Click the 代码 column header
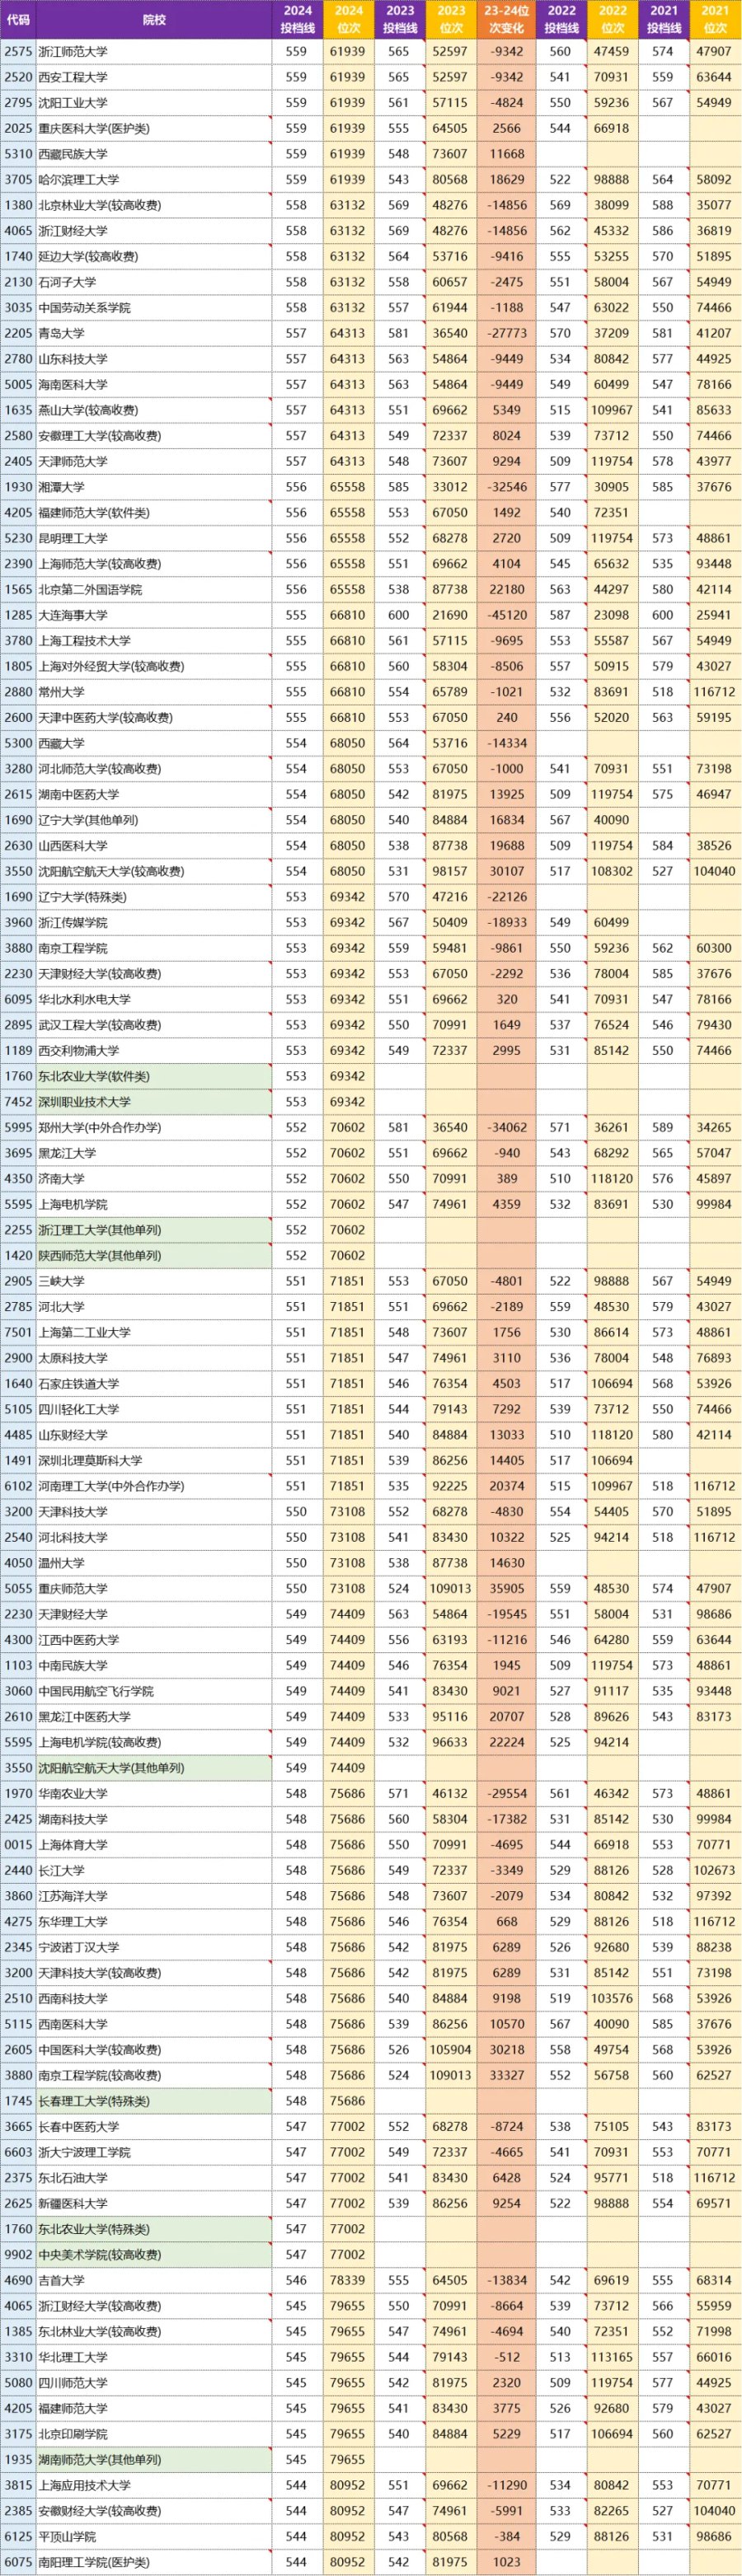This screenshot has height=2576, width=742. 18,19
